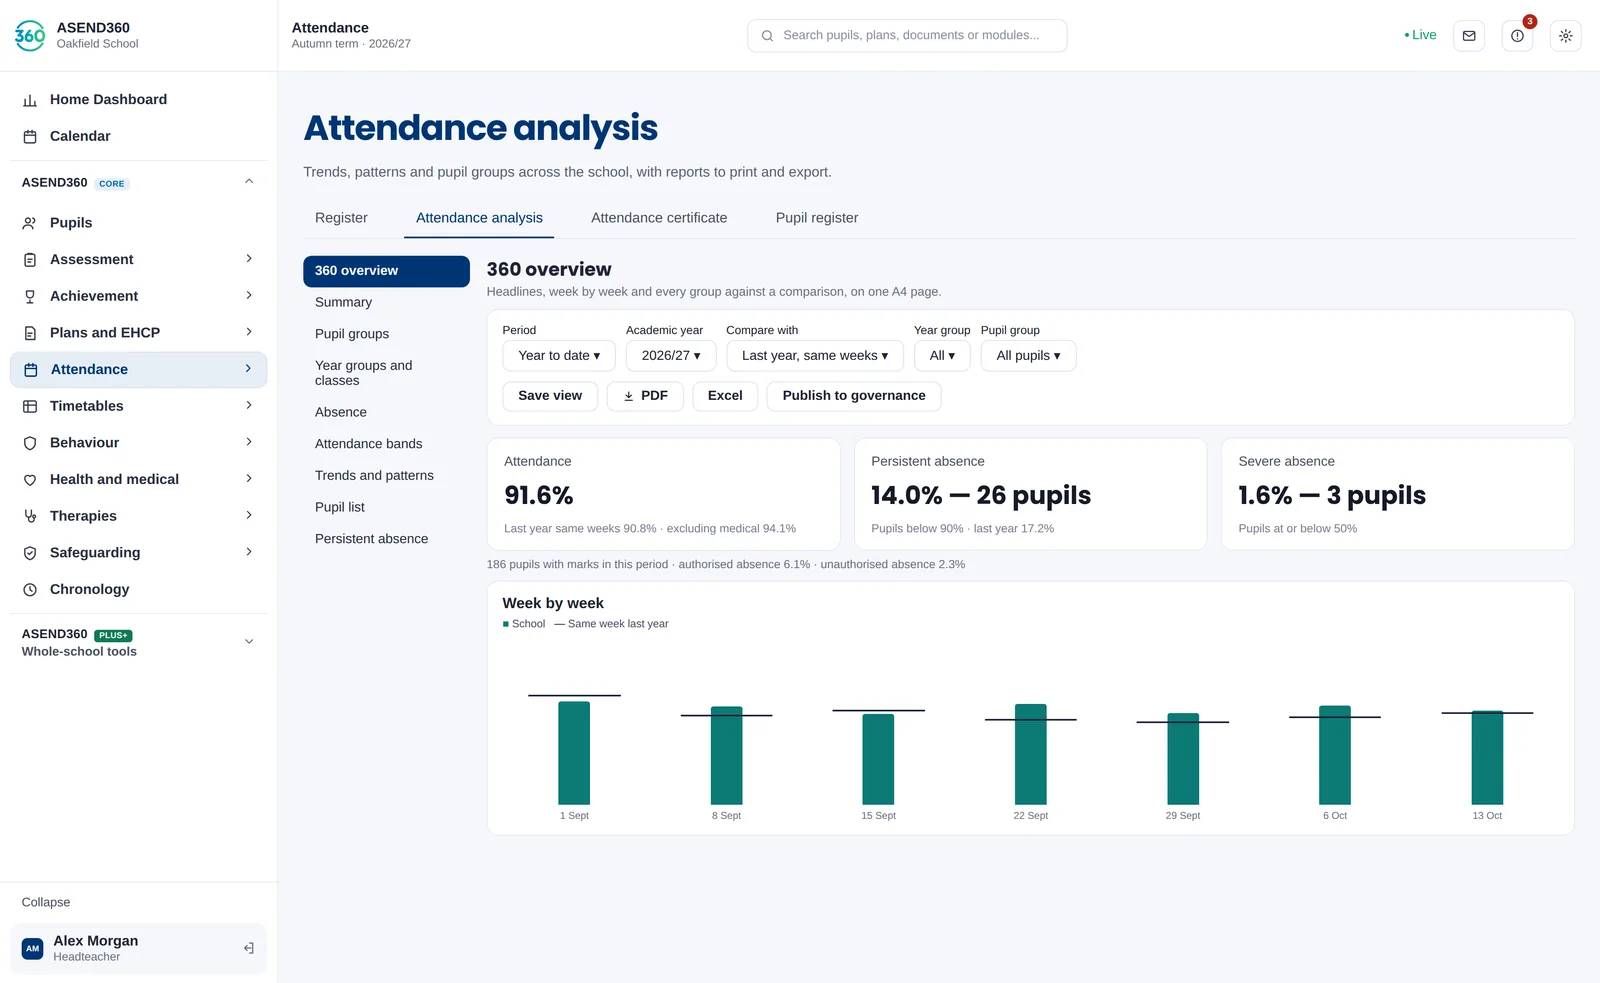Expand the Plans and EHCP chevron
Image resolution: width=1600 pixels, height=983 pixels.
(x=249, y=332)
